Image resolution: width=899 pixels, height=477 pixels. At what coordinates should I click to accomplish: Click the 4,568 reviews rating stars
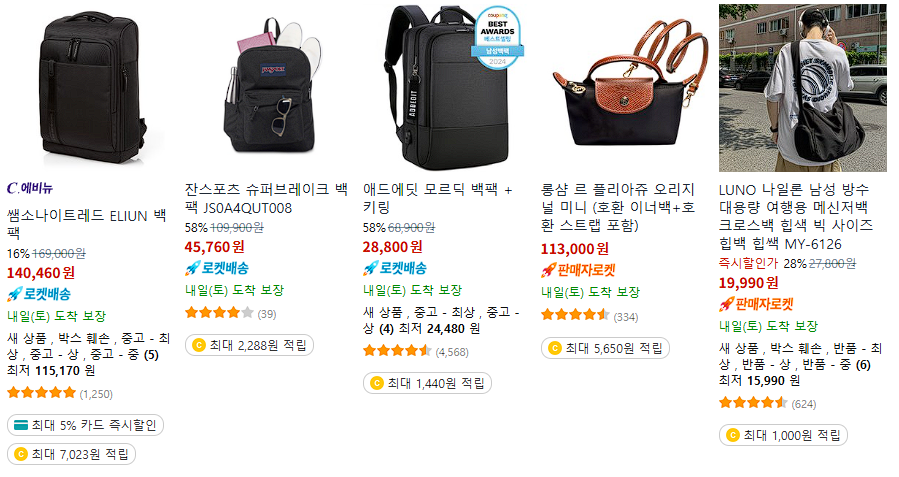coord(397,351)
